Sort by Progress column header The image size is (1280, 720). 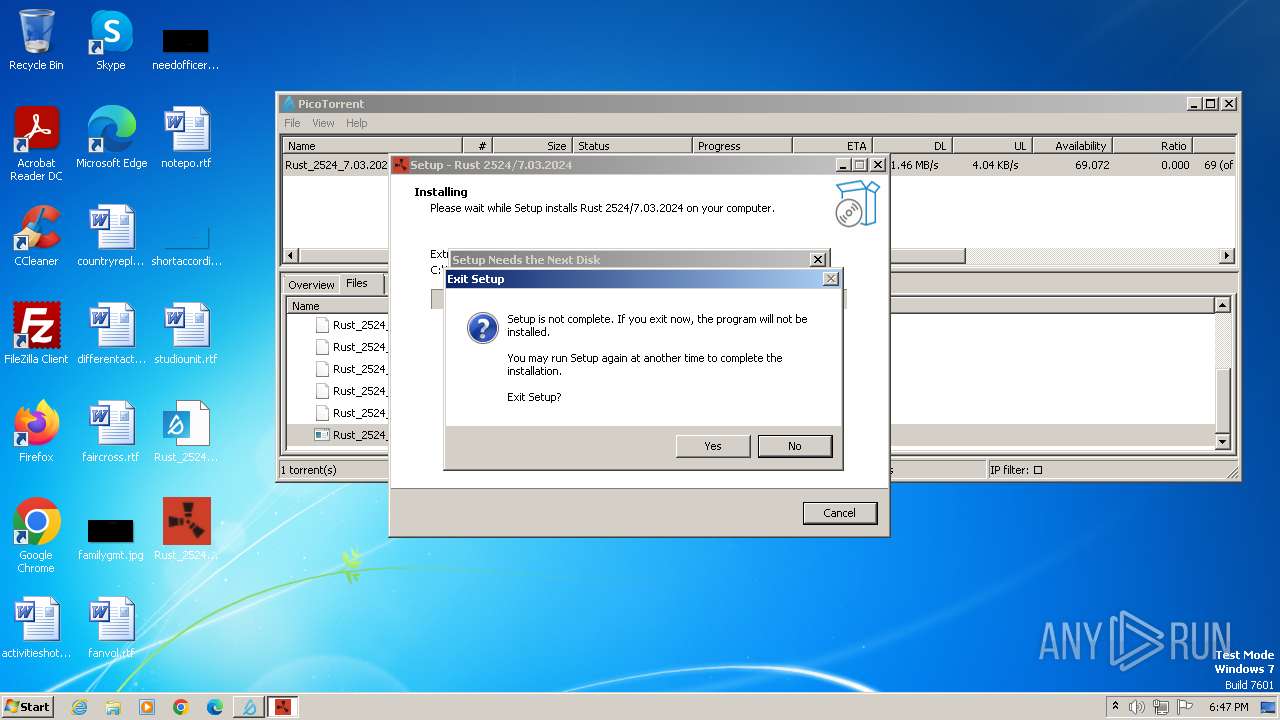[742, 146]
